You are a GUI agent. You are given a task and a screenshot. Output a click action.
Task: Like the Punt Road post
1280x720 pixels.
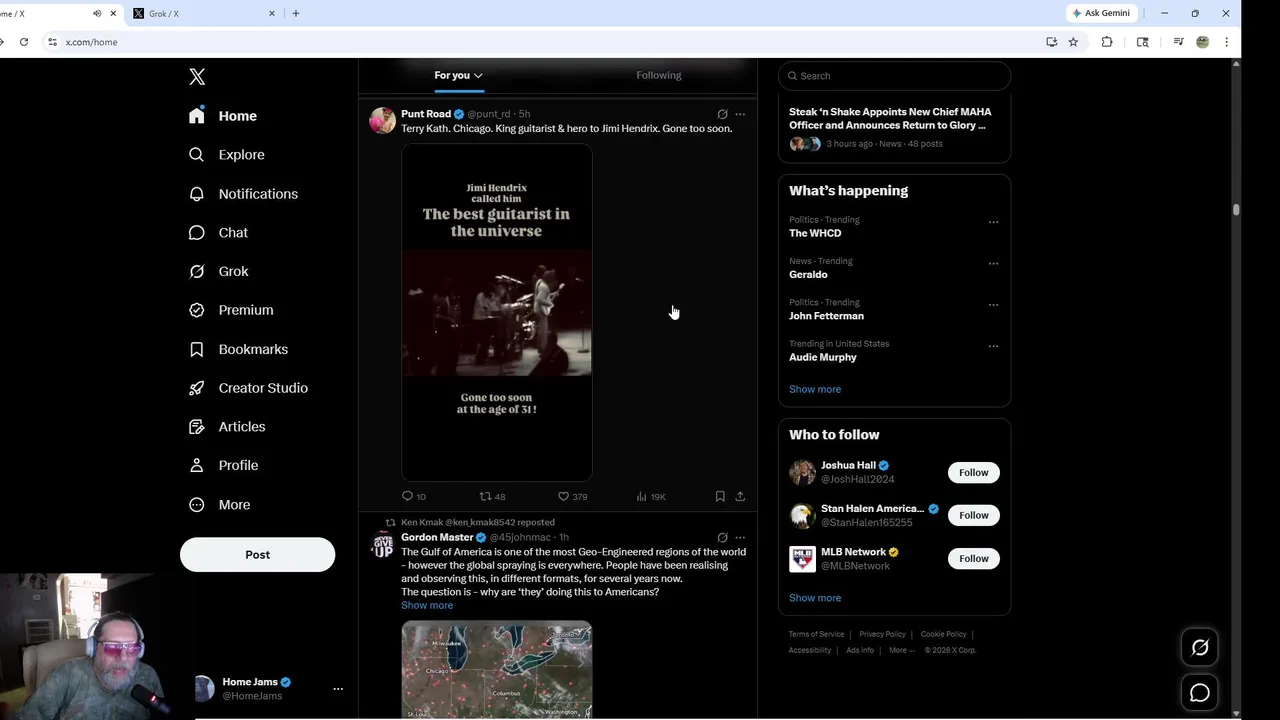563,496
